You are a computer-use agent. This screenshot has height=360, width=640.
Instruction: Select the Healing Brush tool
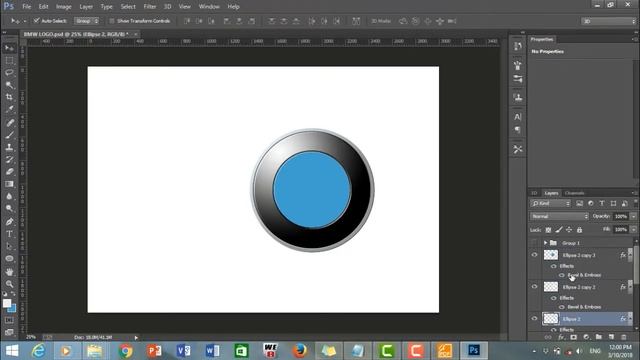click(x=9, y=122)
